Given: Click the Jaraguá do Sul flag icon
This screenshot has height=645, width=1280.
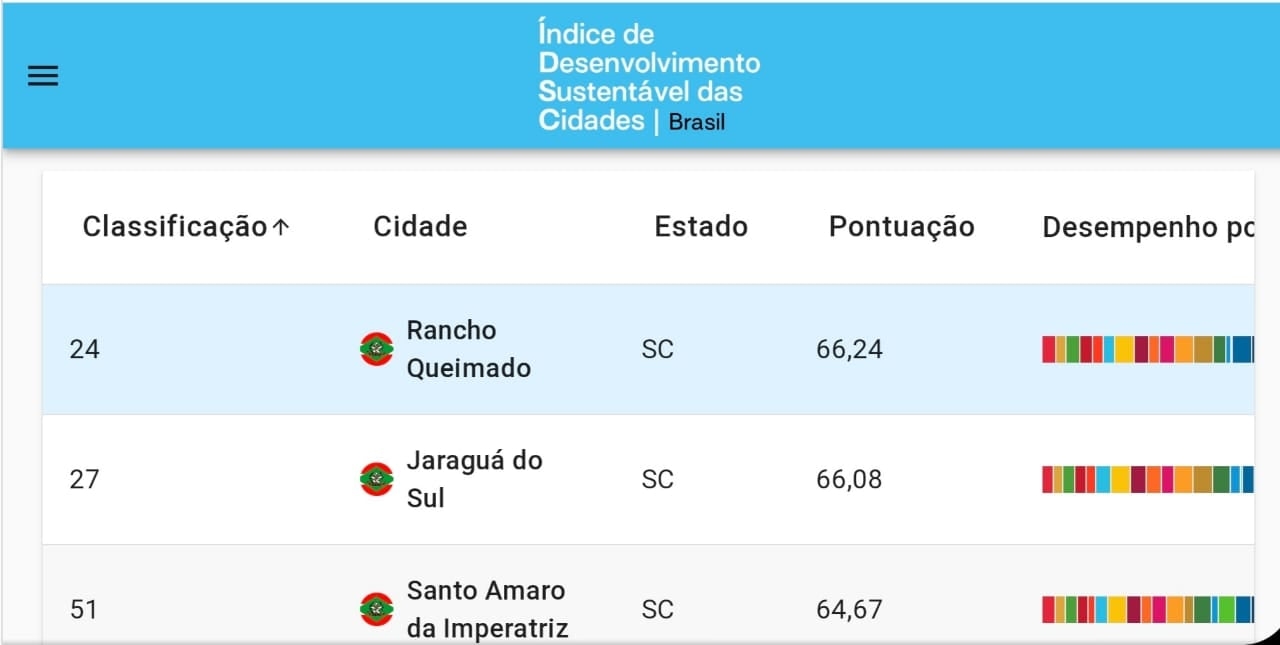Looking at the screenshot, I should point(377,479).
